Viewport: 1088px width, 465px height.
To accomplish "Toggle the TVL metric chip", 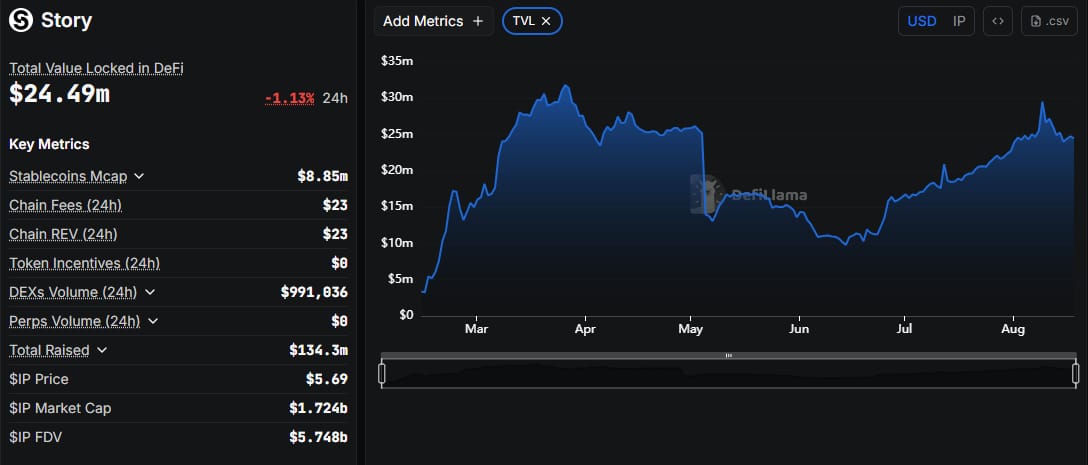I will click(523, 21).
